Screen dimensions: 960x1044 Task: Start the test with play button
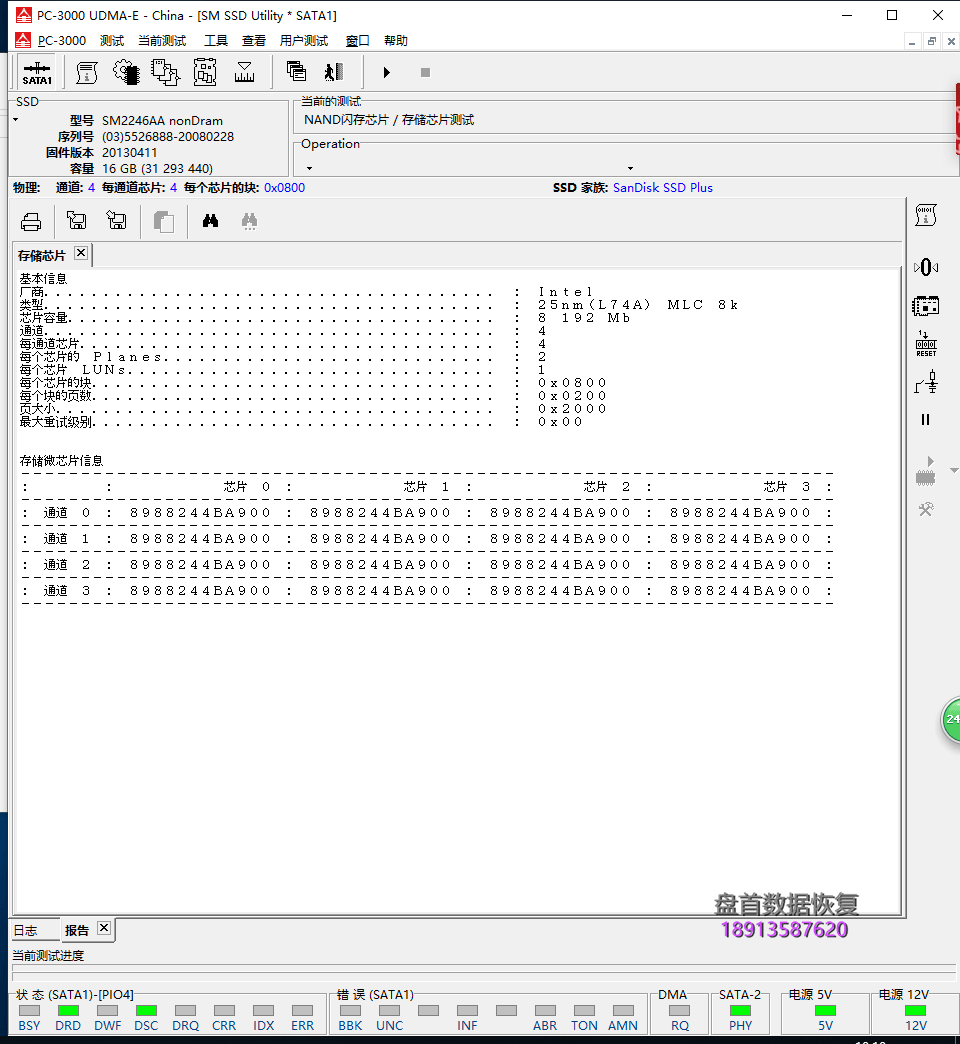(387, 73)
